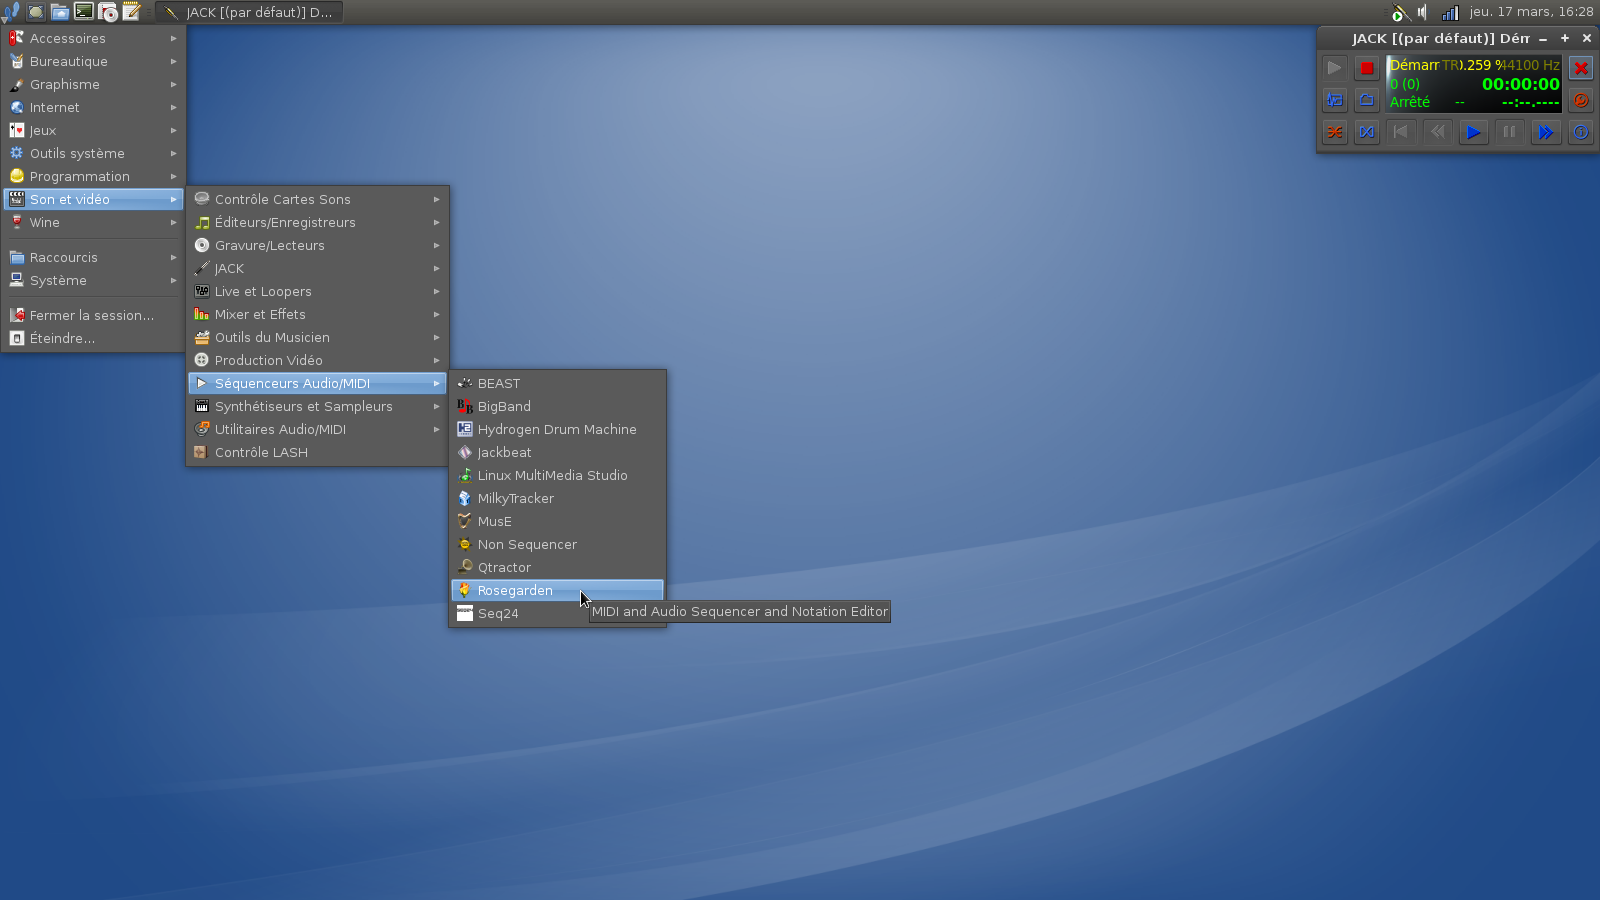
Task: Open JACK setup with the wrench button
Action: click(x=1581, y=100)
